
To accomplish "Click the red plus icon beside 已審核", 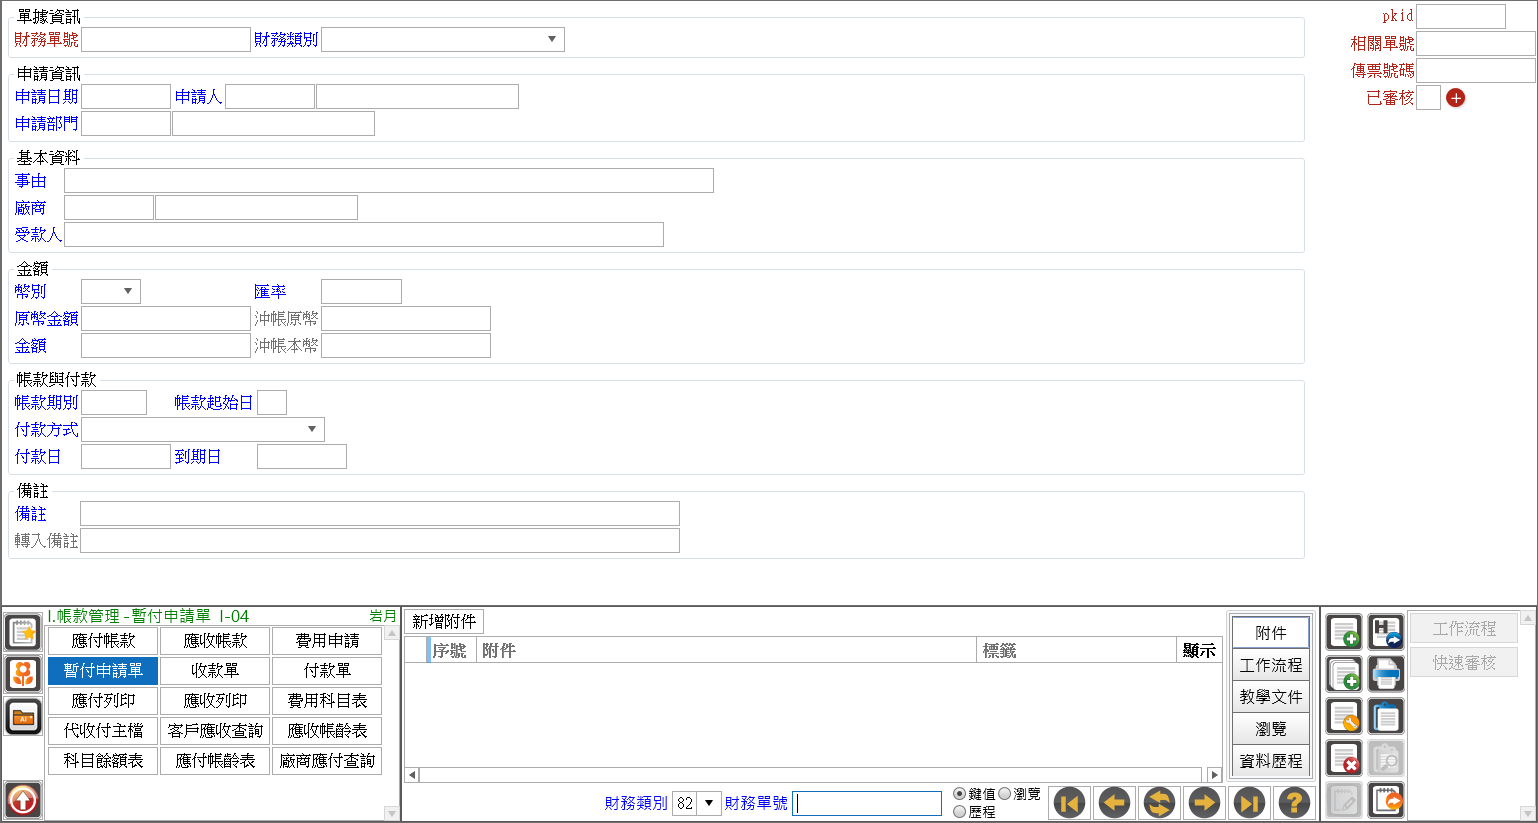I will (x=1456, y=98).
